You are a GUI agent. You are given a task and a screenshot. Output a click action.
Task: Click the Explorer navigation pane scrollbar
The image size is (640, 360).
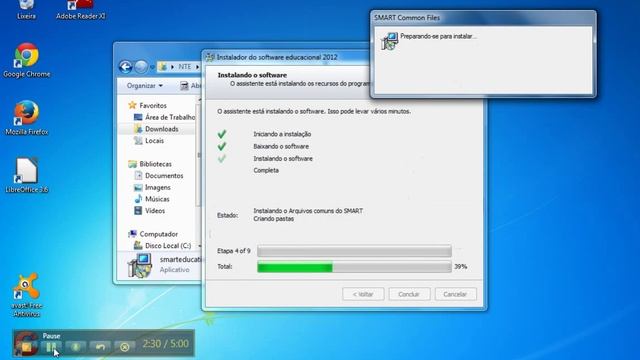click(x=199, y=155)
